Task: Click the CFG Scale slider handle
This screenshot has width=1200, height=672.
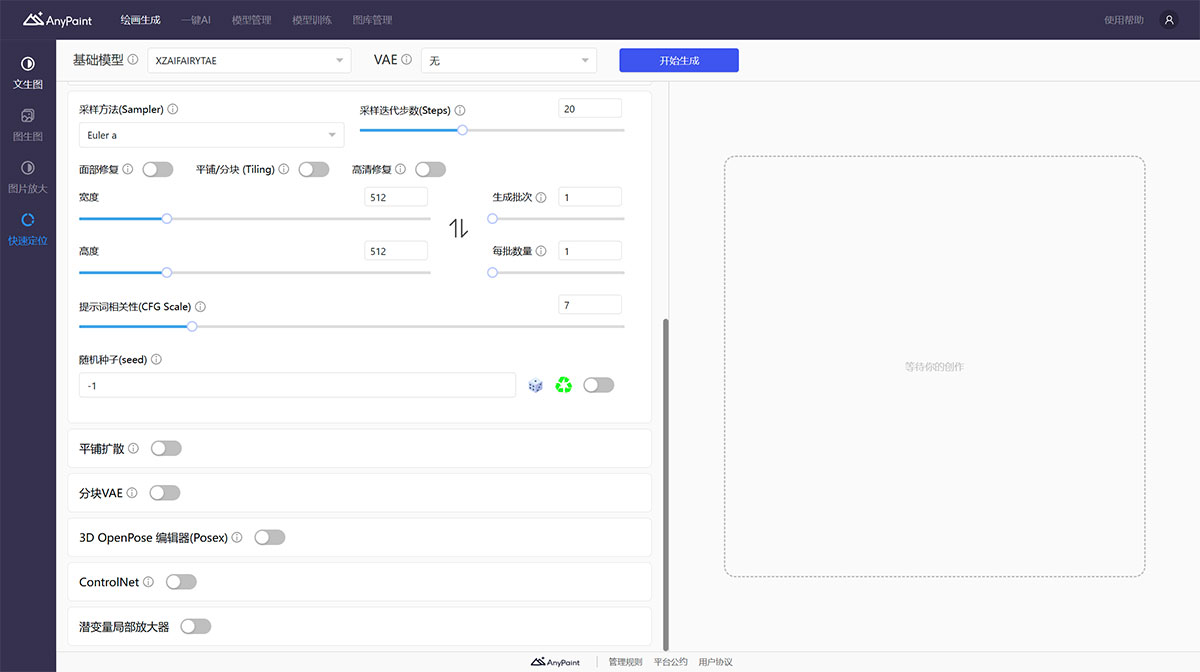Action: [192, 326]
